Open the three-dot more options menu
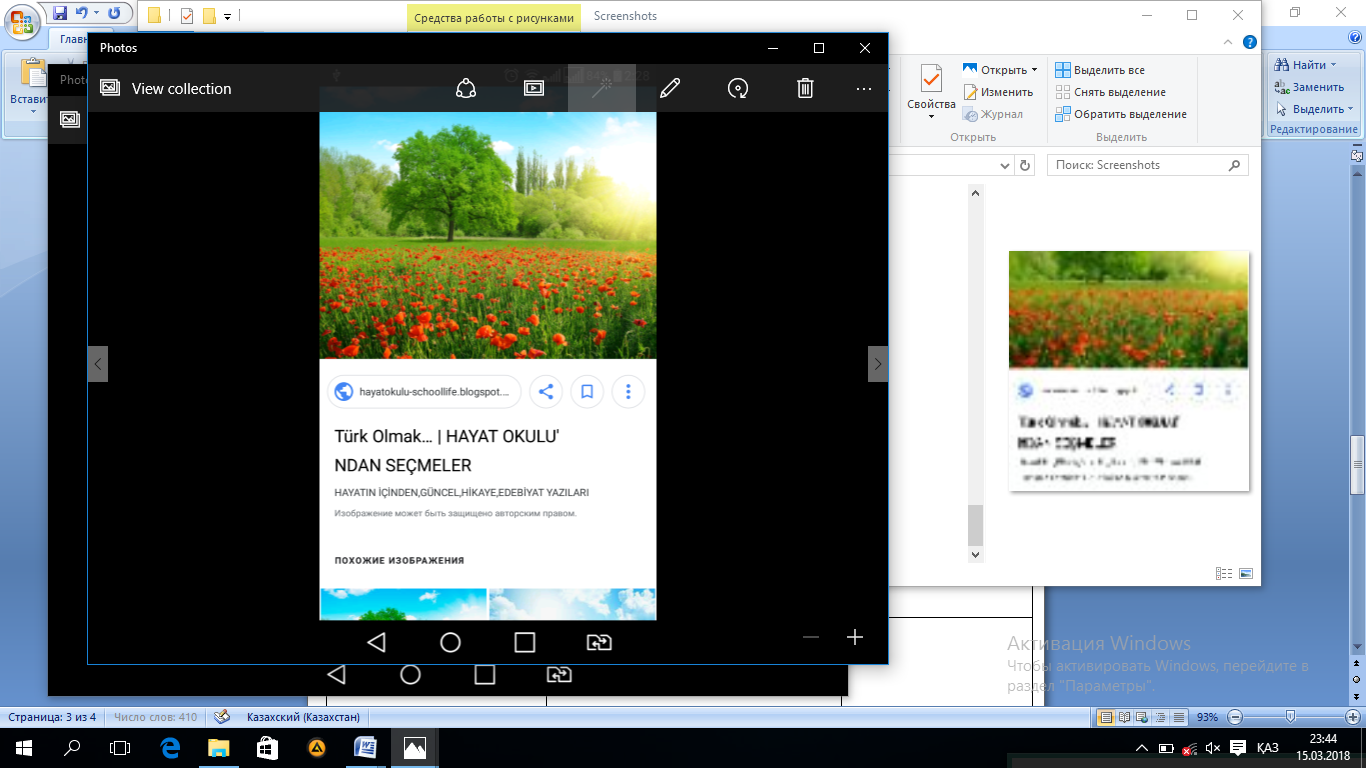Image resolution: width=1366 pixels, height=768 pixels. click(x=864, y=88)
